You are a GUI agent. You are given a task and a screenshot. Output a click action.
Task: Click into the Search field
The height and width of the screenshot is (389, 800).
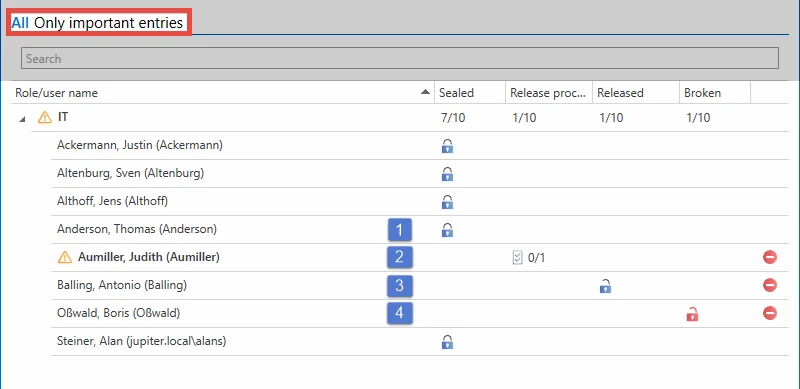click(x=400, y=58)
